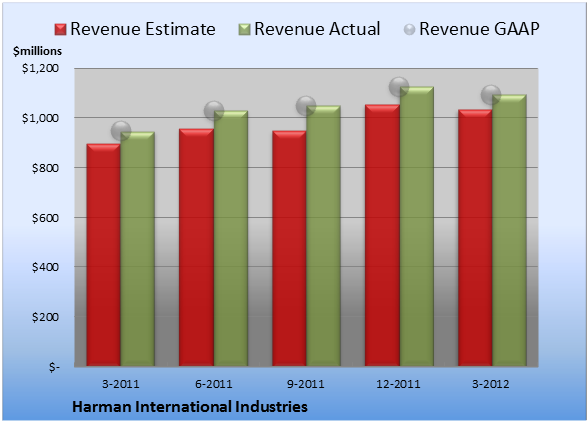Click the 3-2012 axis label

click(x=491, y=384)
